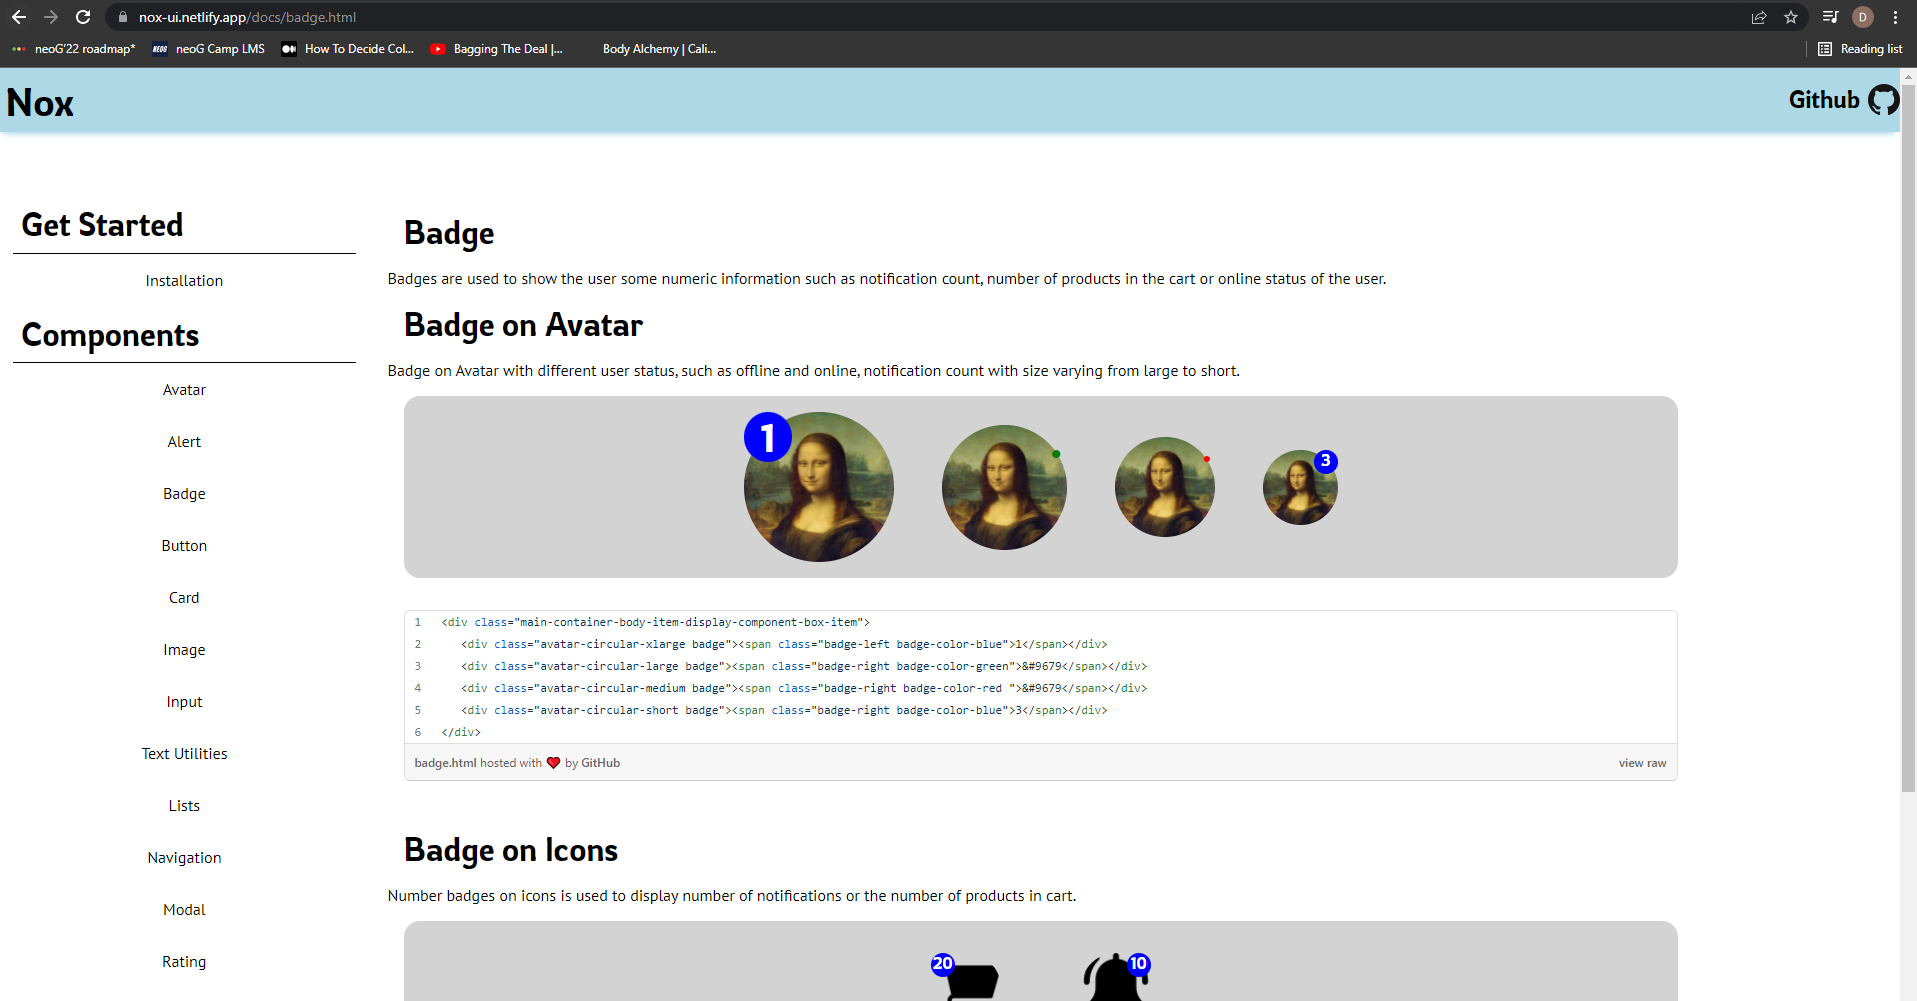Open the Navigation component page
The image size is (1917, 1001).
(x=184, y=858)
